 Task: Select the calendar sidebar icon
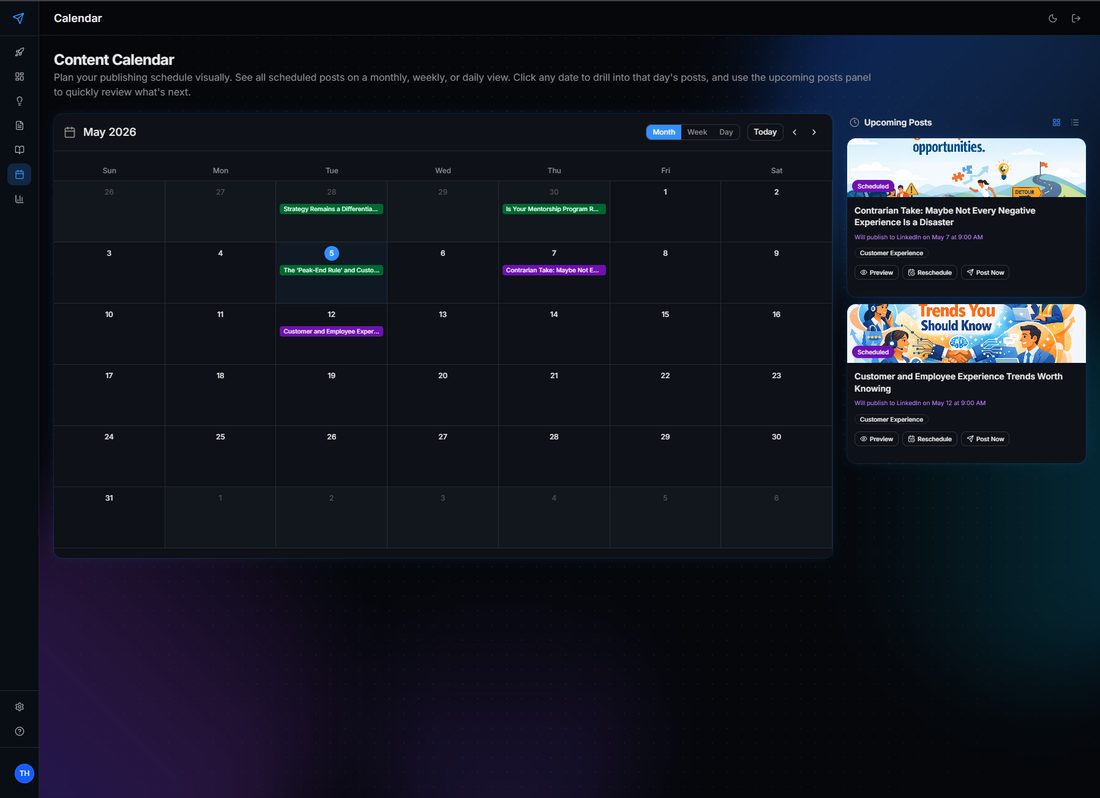pos(20,175)
